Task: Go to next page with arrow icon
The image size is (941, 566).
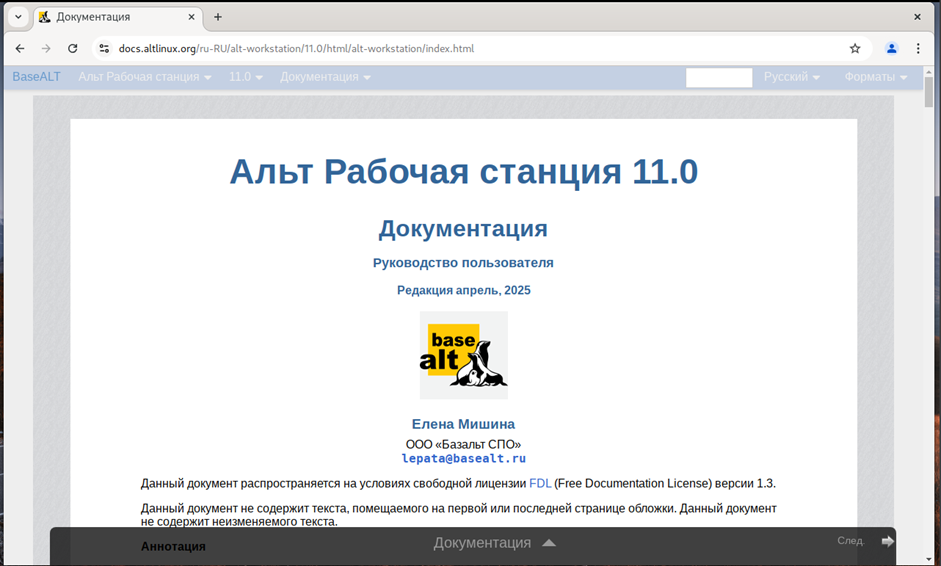Action: [x=887, y=541]
